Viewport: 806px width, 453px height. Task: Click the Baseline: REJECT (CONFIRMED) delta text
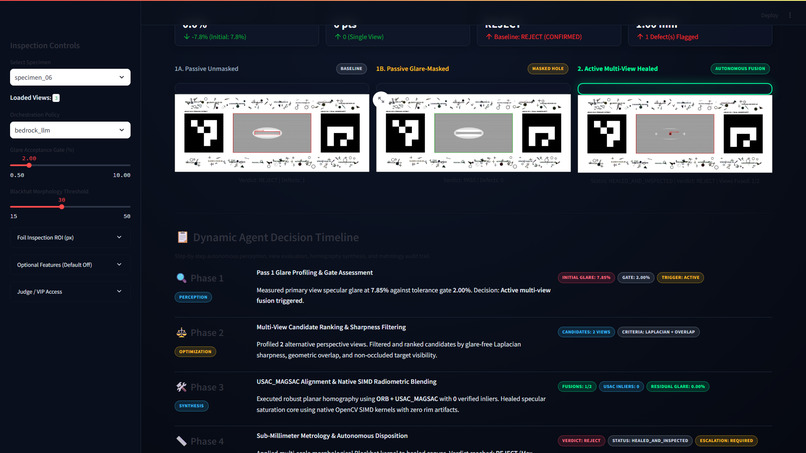pyautogui.click(x=534, y=37)
